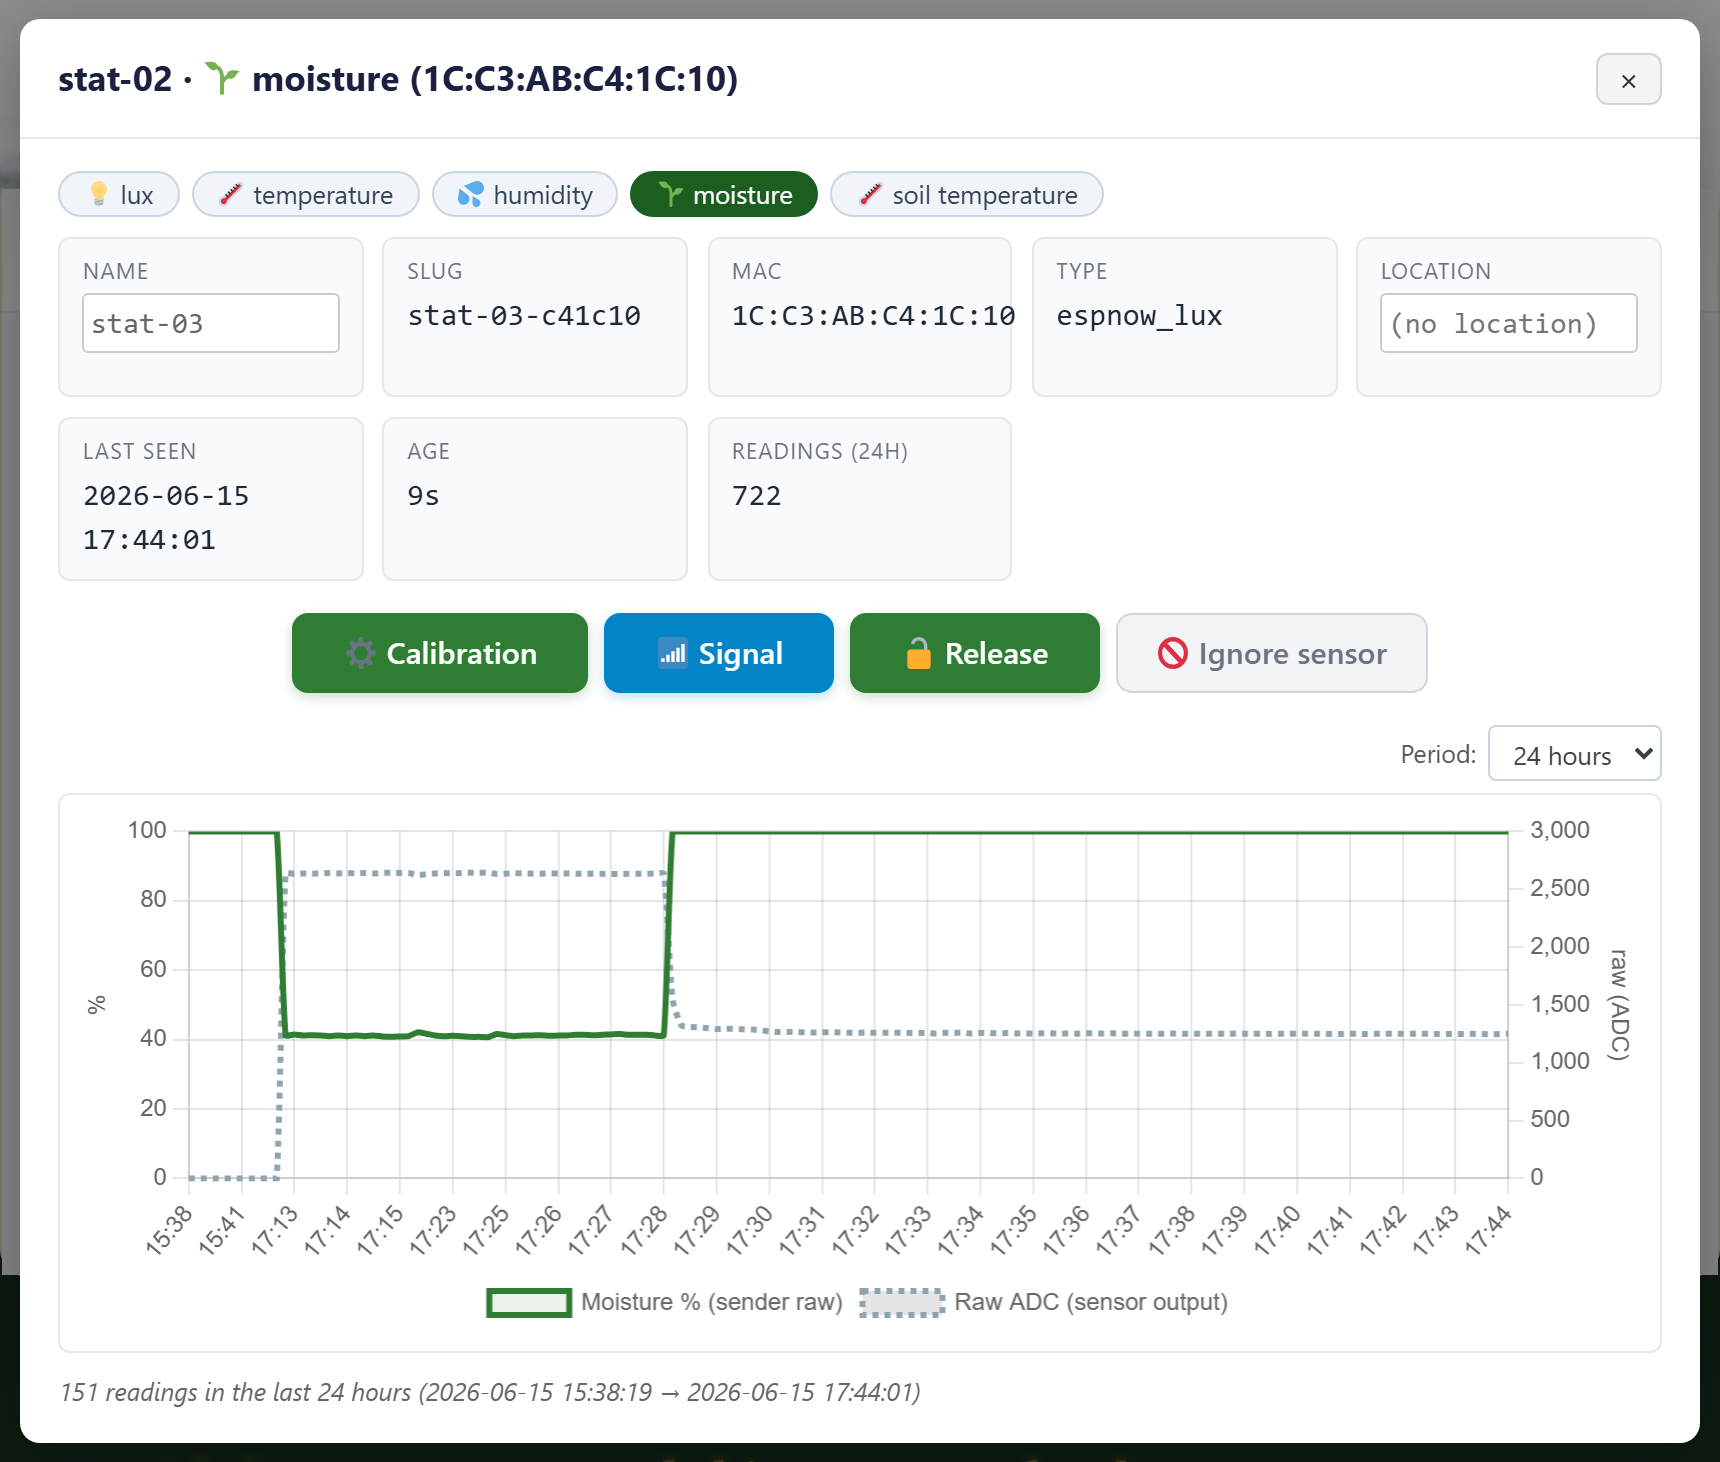1720x1462 pixels.
Task: Click the water droplets icon on humidity tab
Action: (470, 194)
